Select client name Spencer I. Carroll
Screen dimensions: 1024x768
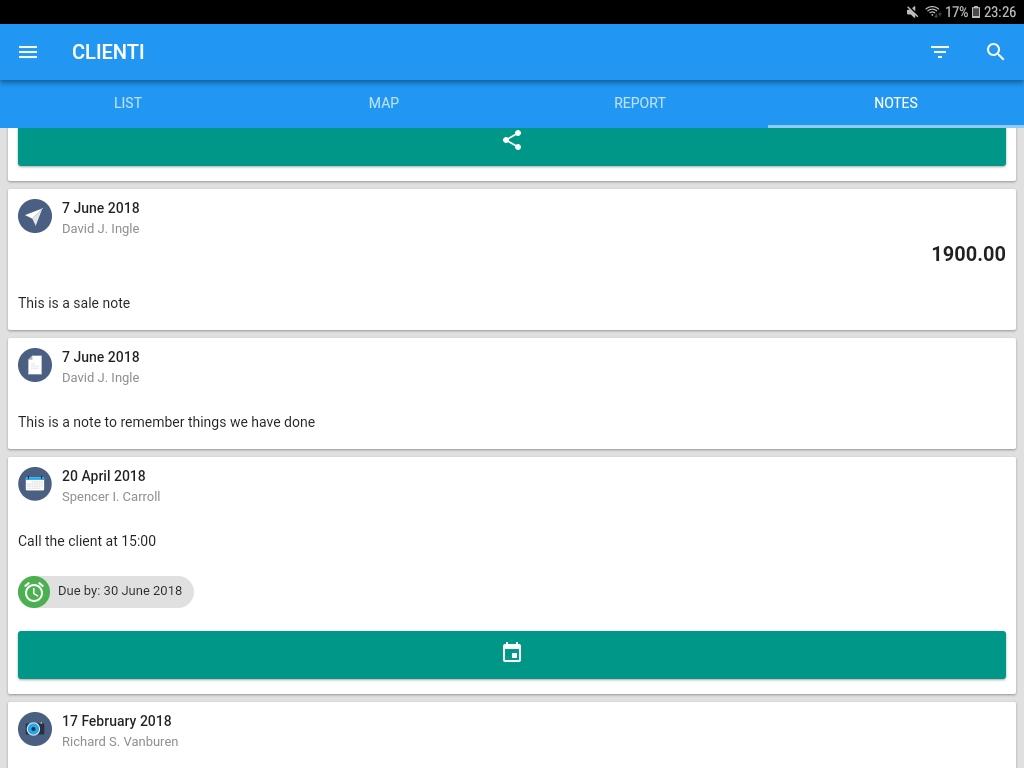[x=111, y=496]
